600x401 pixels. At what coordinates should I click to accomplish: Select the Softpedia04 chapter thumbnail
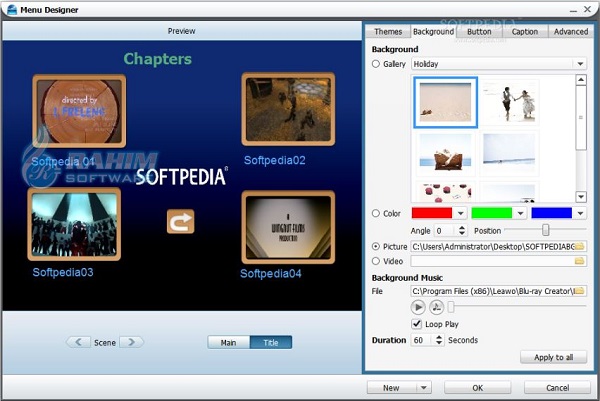click(x=288, y=227)
